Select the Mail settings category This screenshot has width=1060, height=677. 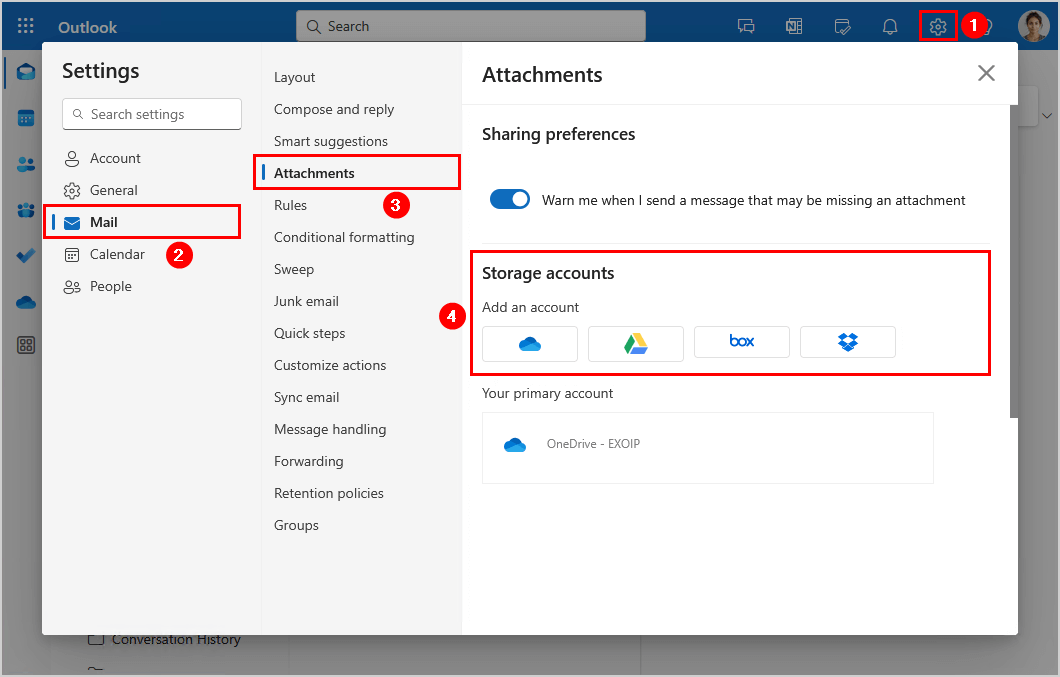104,222
